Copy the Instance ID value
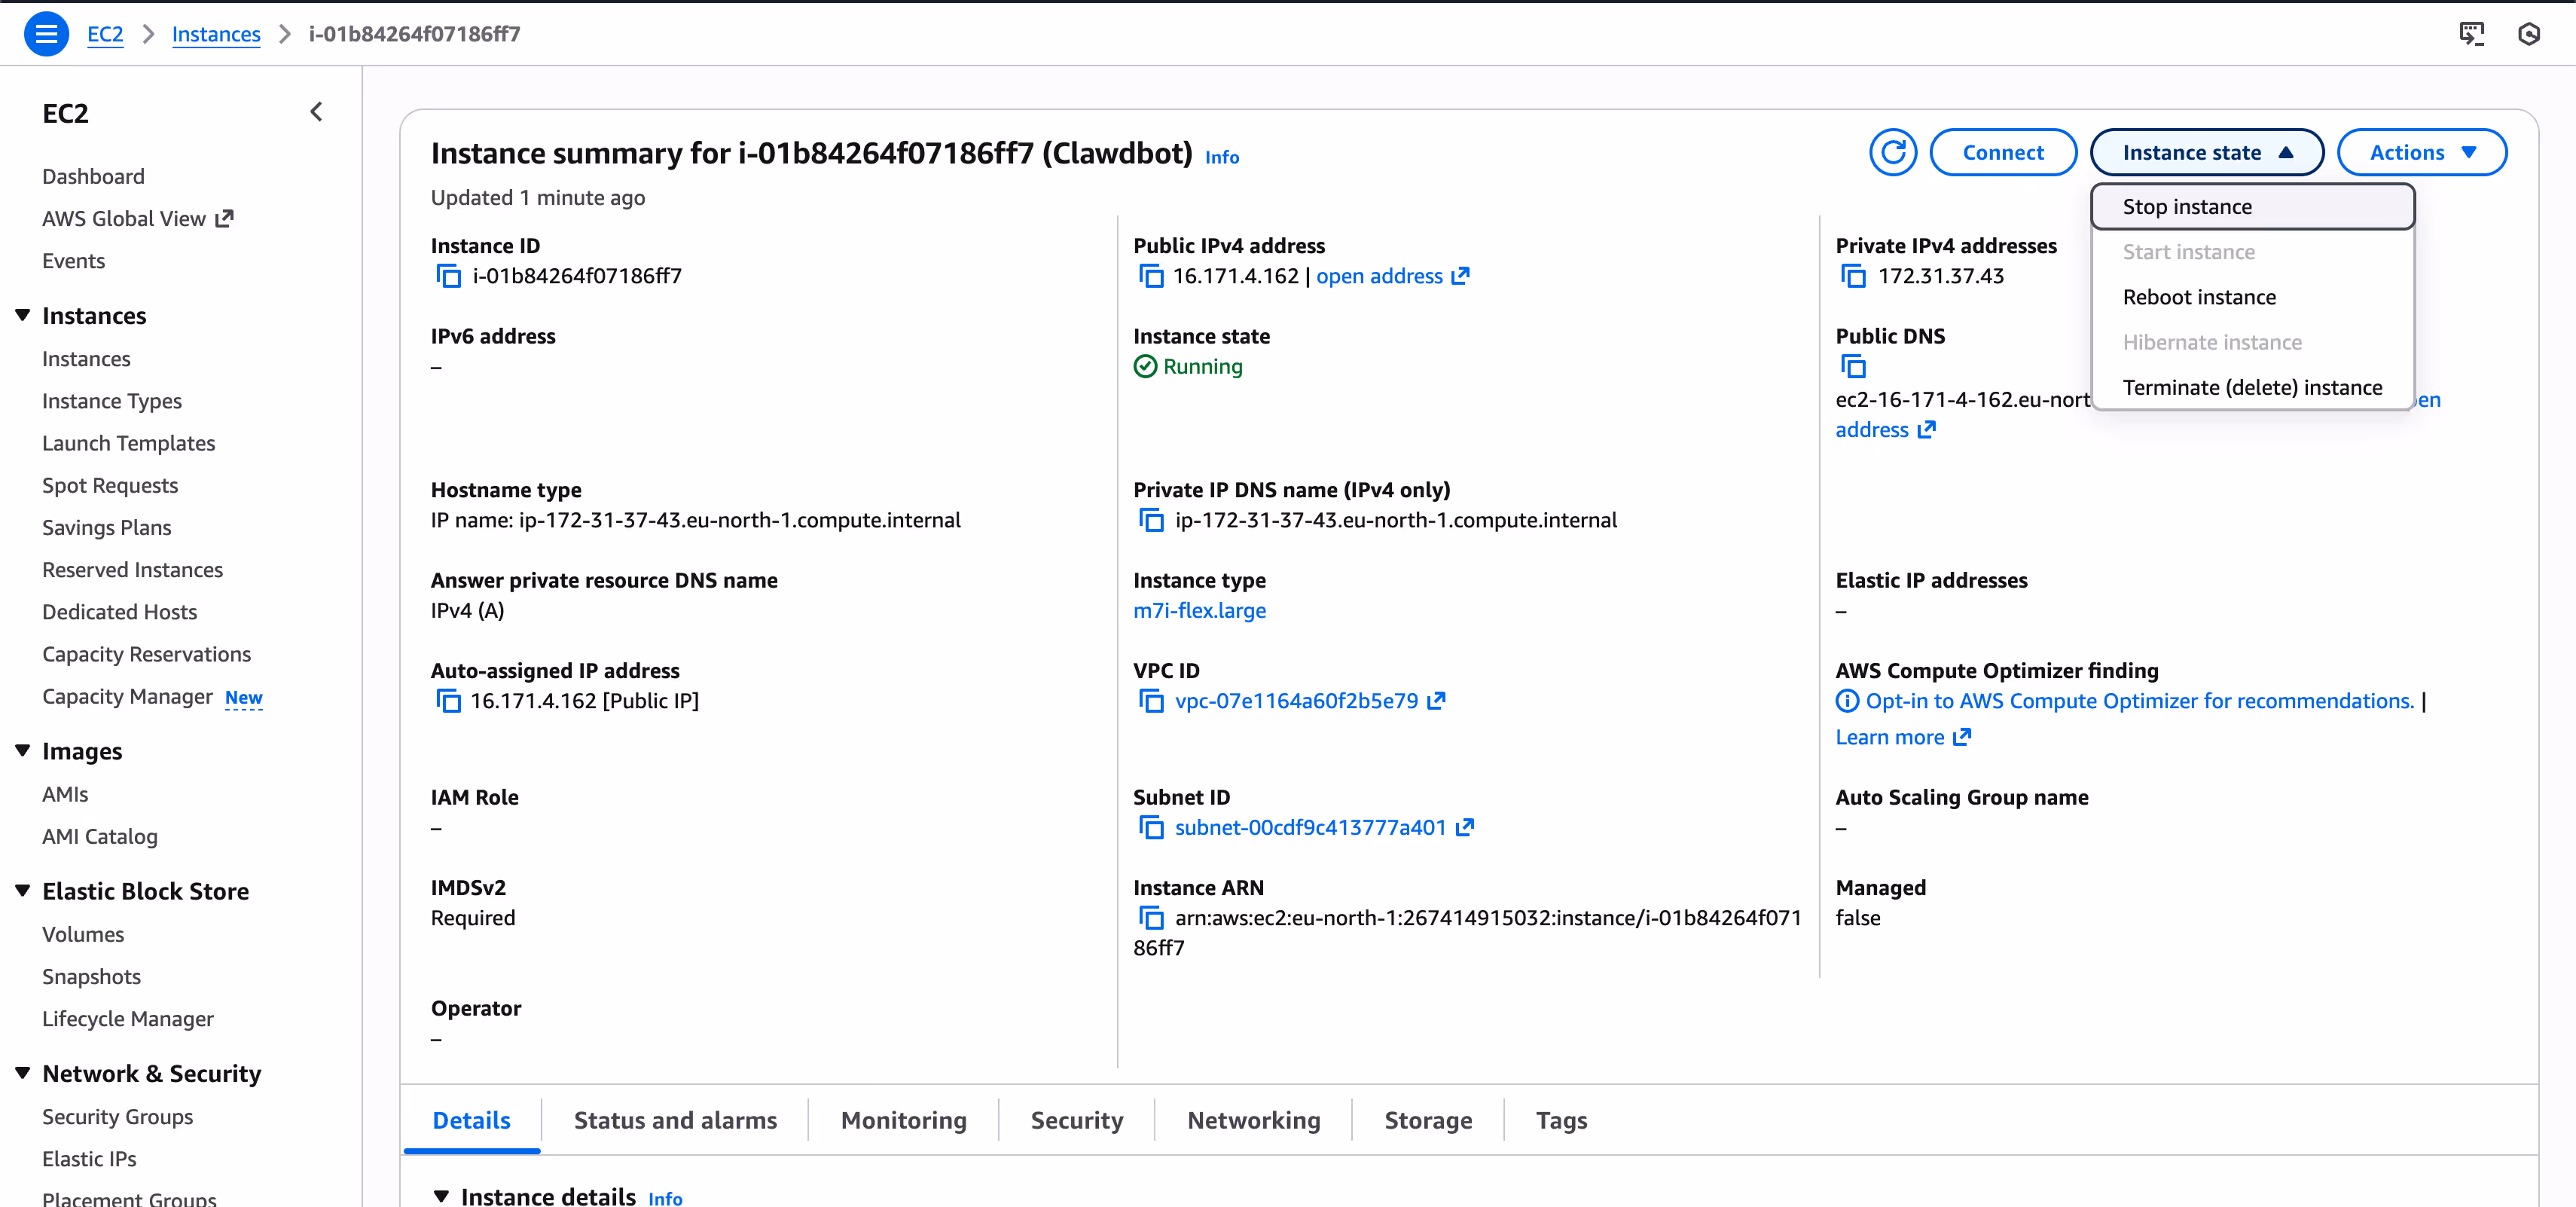This screenshot has width=2576, height=1207. click(x=449, y=277)
